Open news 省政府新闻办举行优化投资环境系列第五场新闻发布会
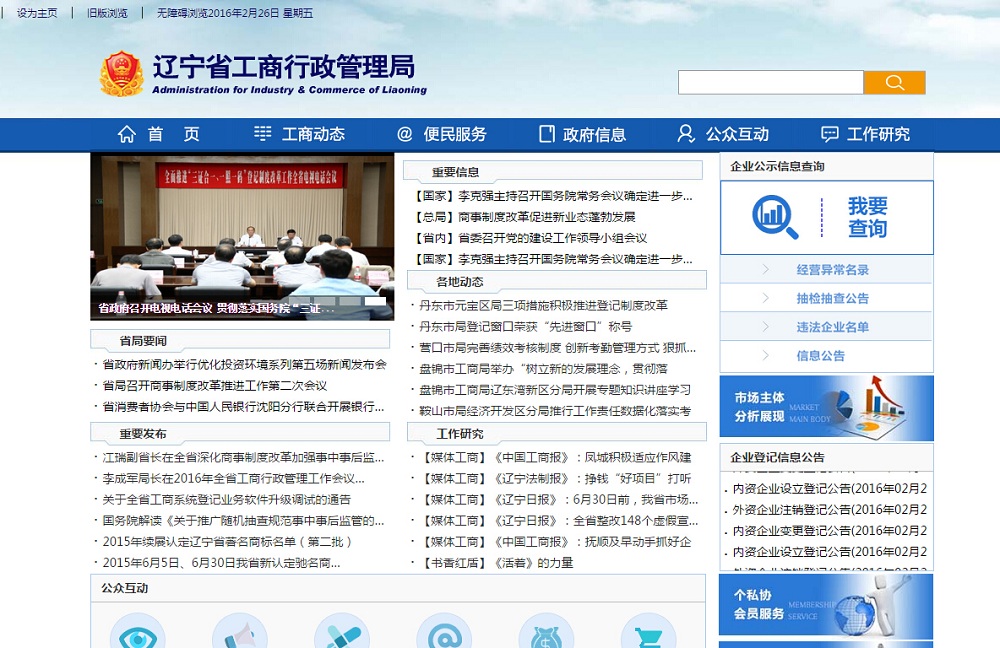This screenshot has width=1000, height=648. 244,364
